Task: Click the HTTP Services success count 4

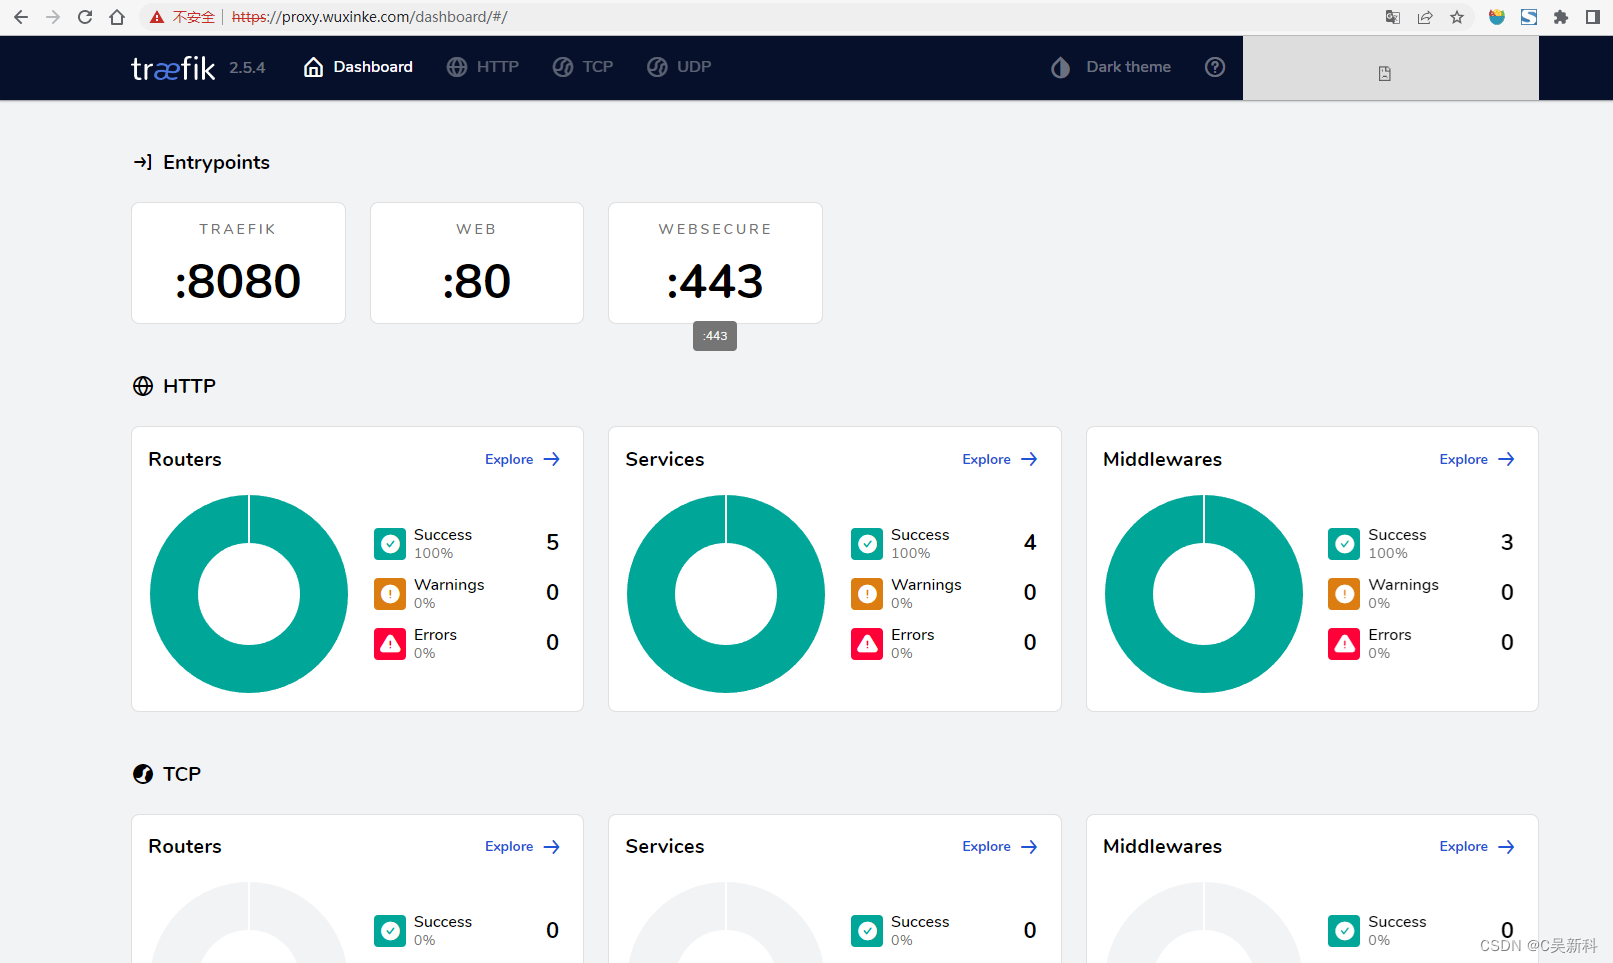Action: pyautogui.click(x=1030, y=542)
